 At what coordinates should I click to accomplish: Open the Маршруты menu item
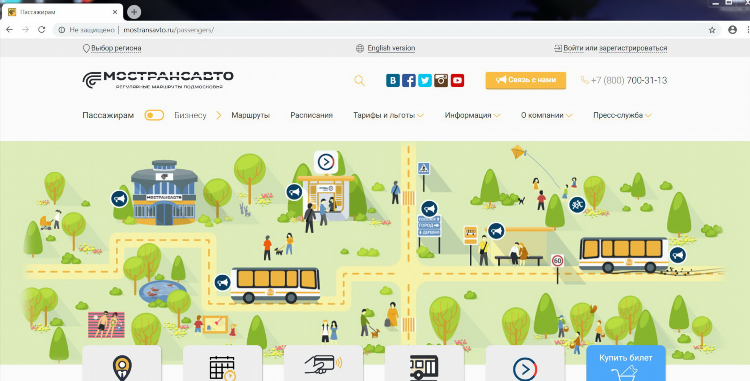(251, 115)
